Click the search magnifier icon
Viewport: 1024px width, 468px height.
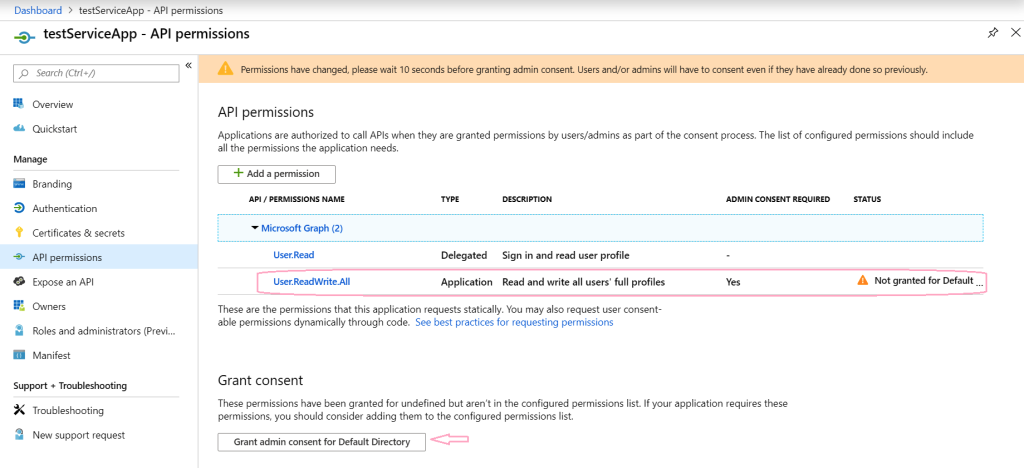[x=24, y=73]
